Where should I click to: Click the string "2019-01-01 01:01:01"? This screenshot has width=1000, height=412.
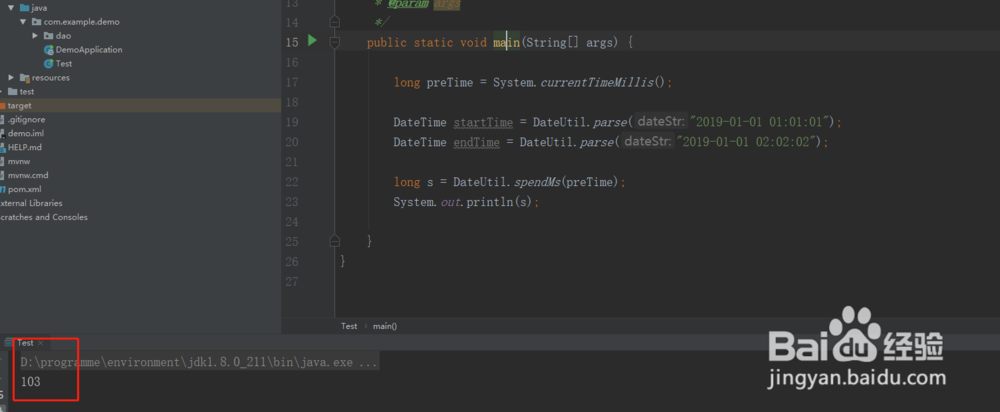pyautogui.click(x=762, y=122)
